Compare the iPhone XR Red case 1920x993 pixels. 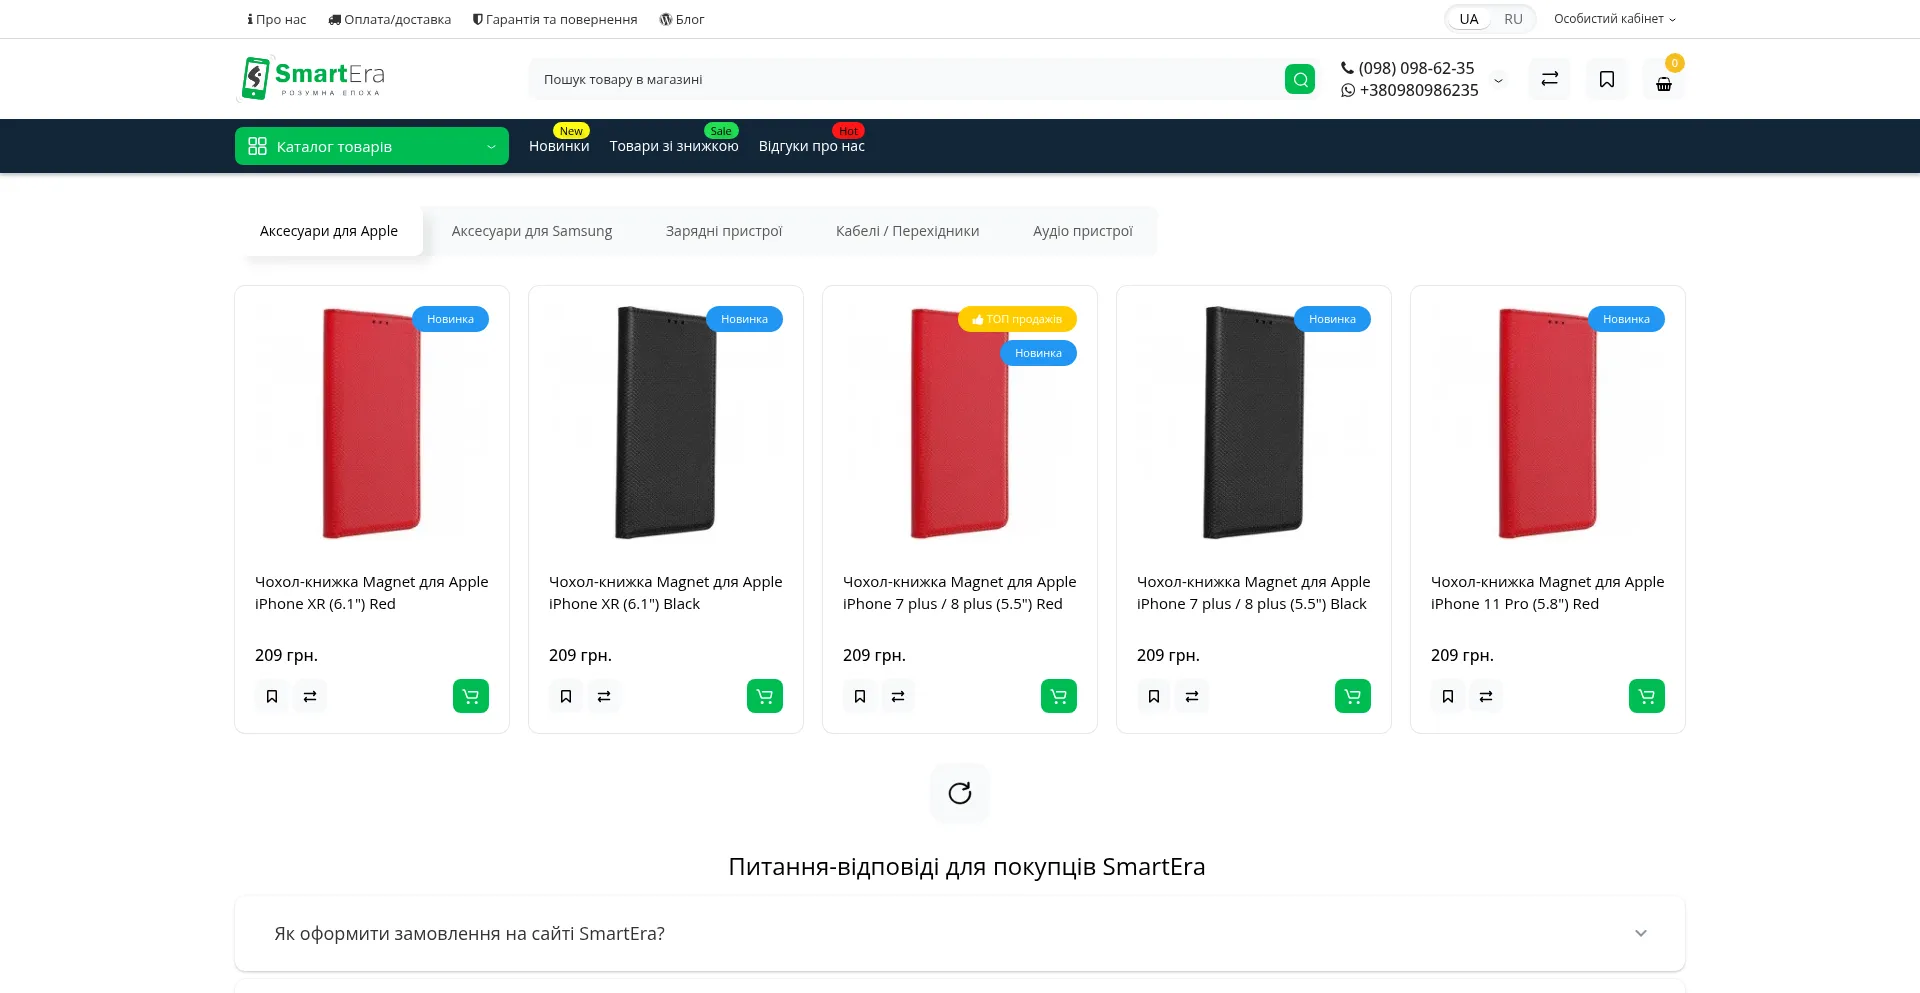click(310, 696)
